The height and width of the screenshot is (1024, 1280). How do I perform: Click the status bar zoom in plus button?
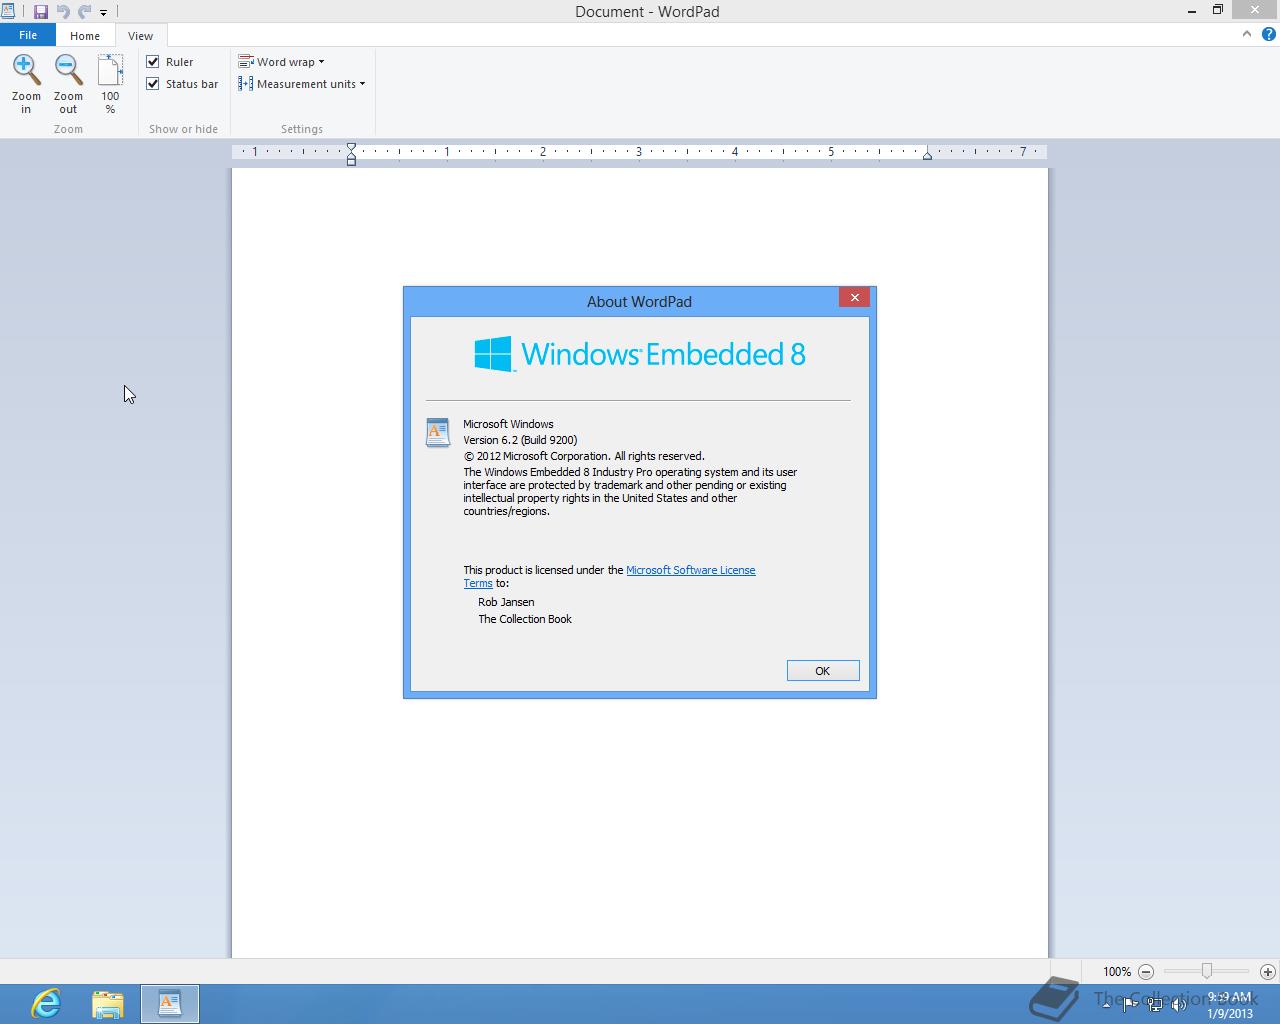click(1268, 971)
